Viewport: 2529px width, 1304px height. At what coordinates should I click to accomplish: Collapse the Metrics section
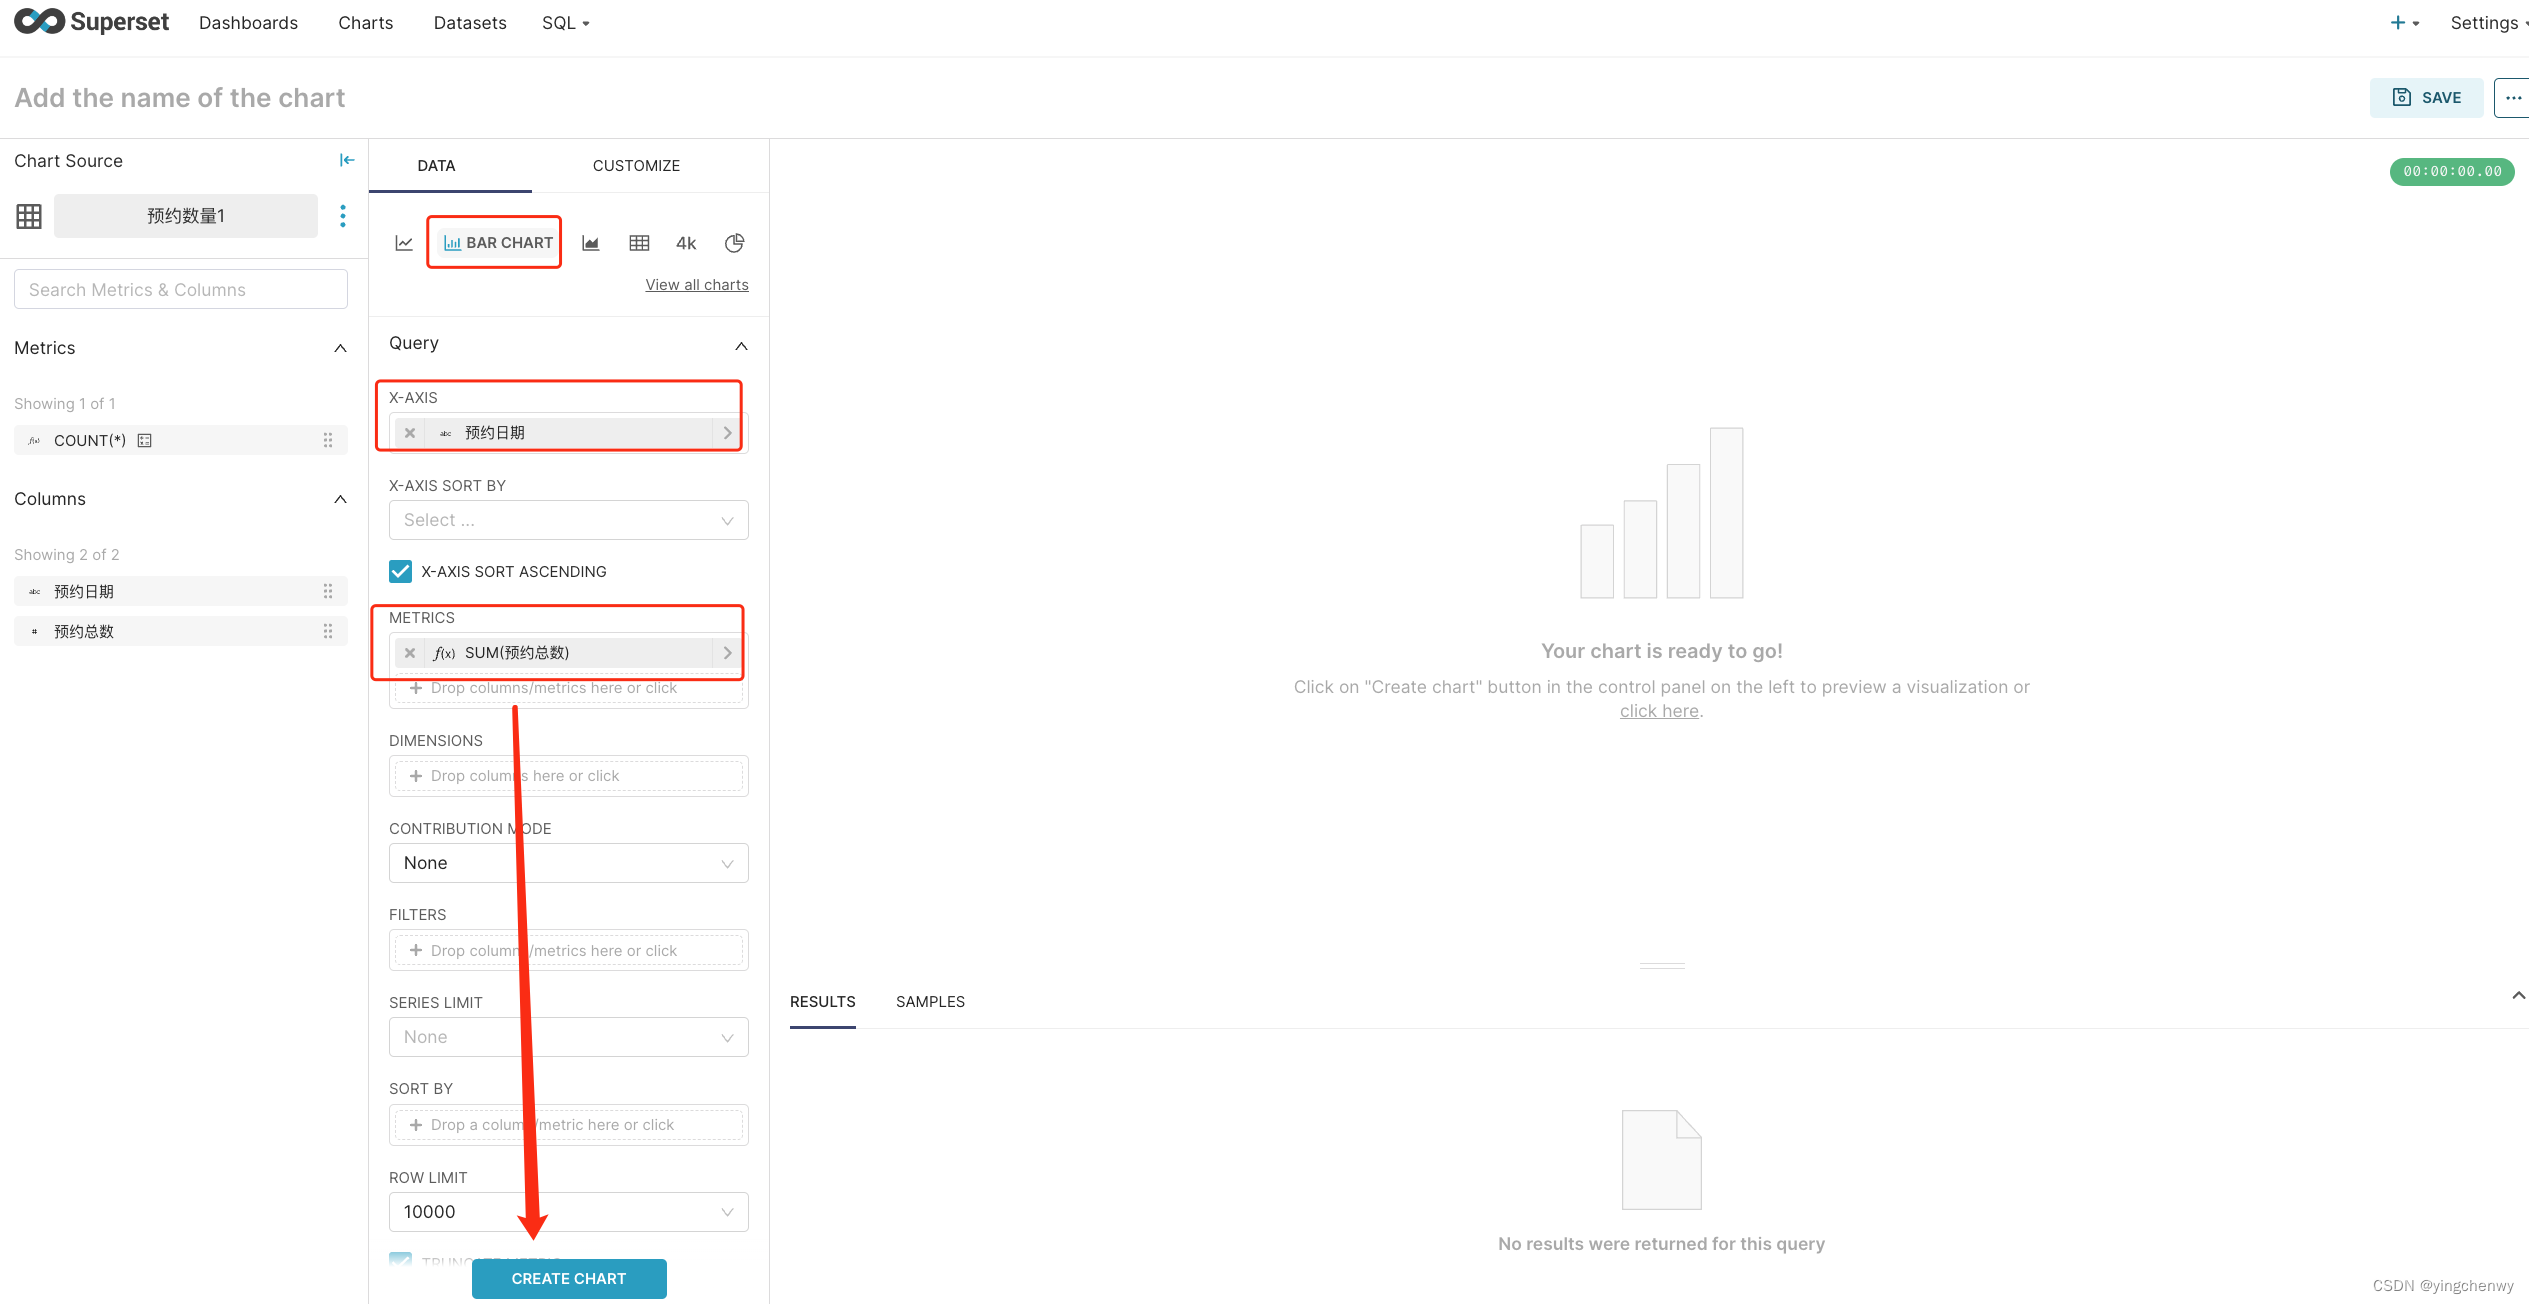340,348
